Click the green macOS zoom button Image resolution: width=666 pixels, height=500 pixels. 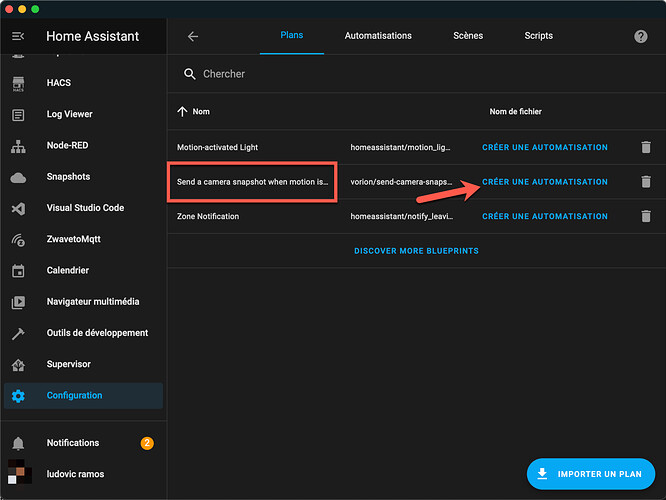[x=35, y=9]
